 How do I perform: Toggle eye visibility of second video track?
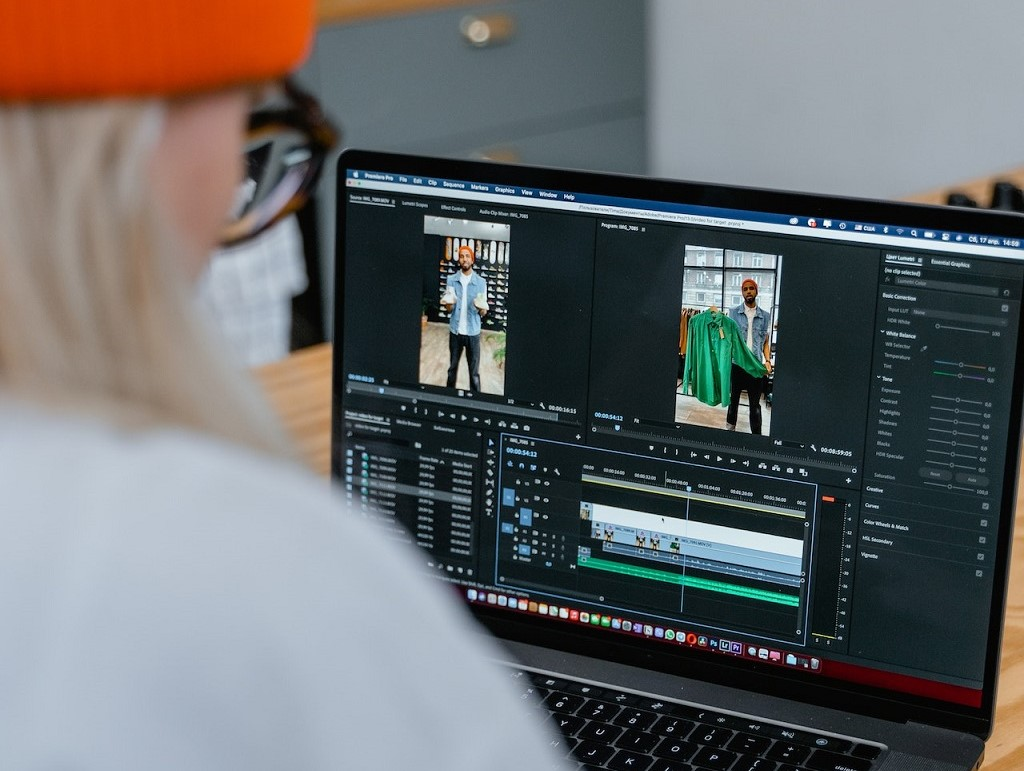pyautogui.click(x=546, y=501)
